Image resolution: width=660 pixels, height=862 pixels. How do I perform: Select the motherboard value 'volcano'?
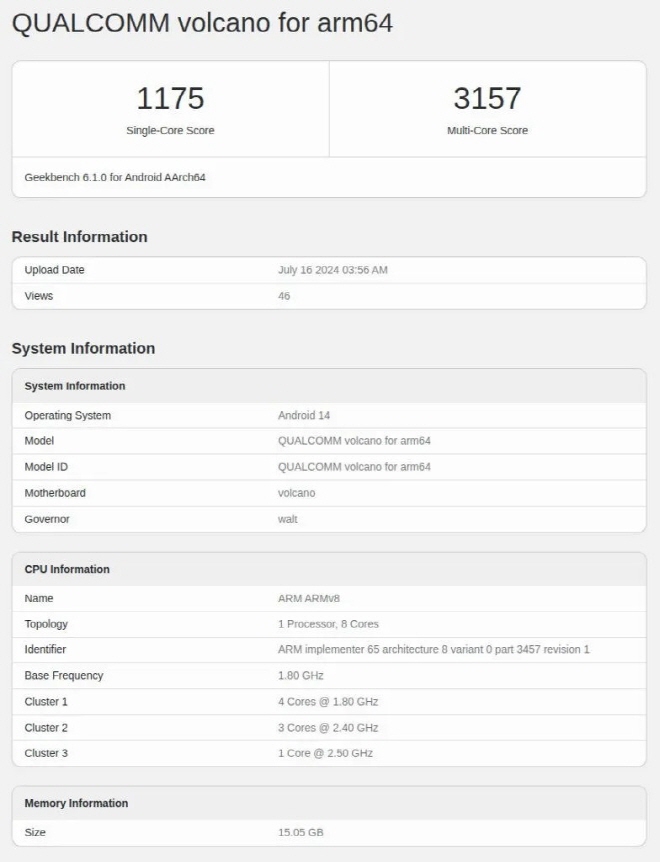(296, 493)
